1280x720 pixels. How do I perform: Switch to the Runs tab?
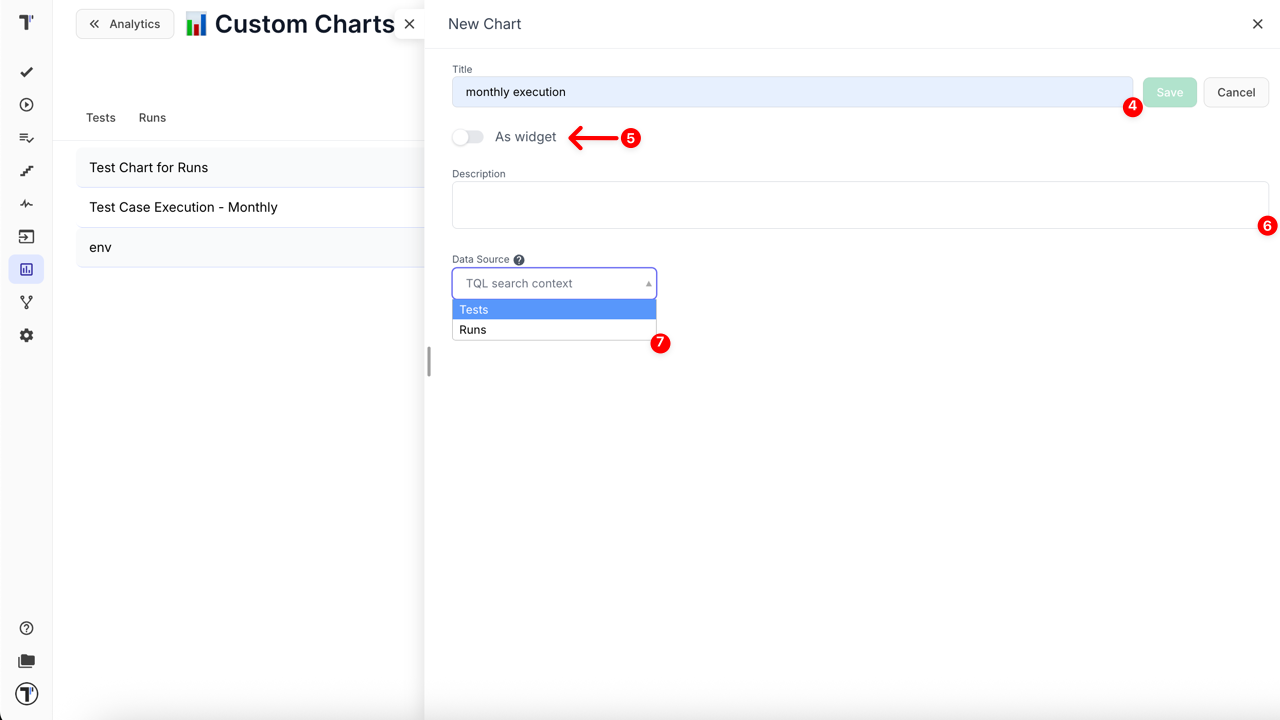[152, 118]
